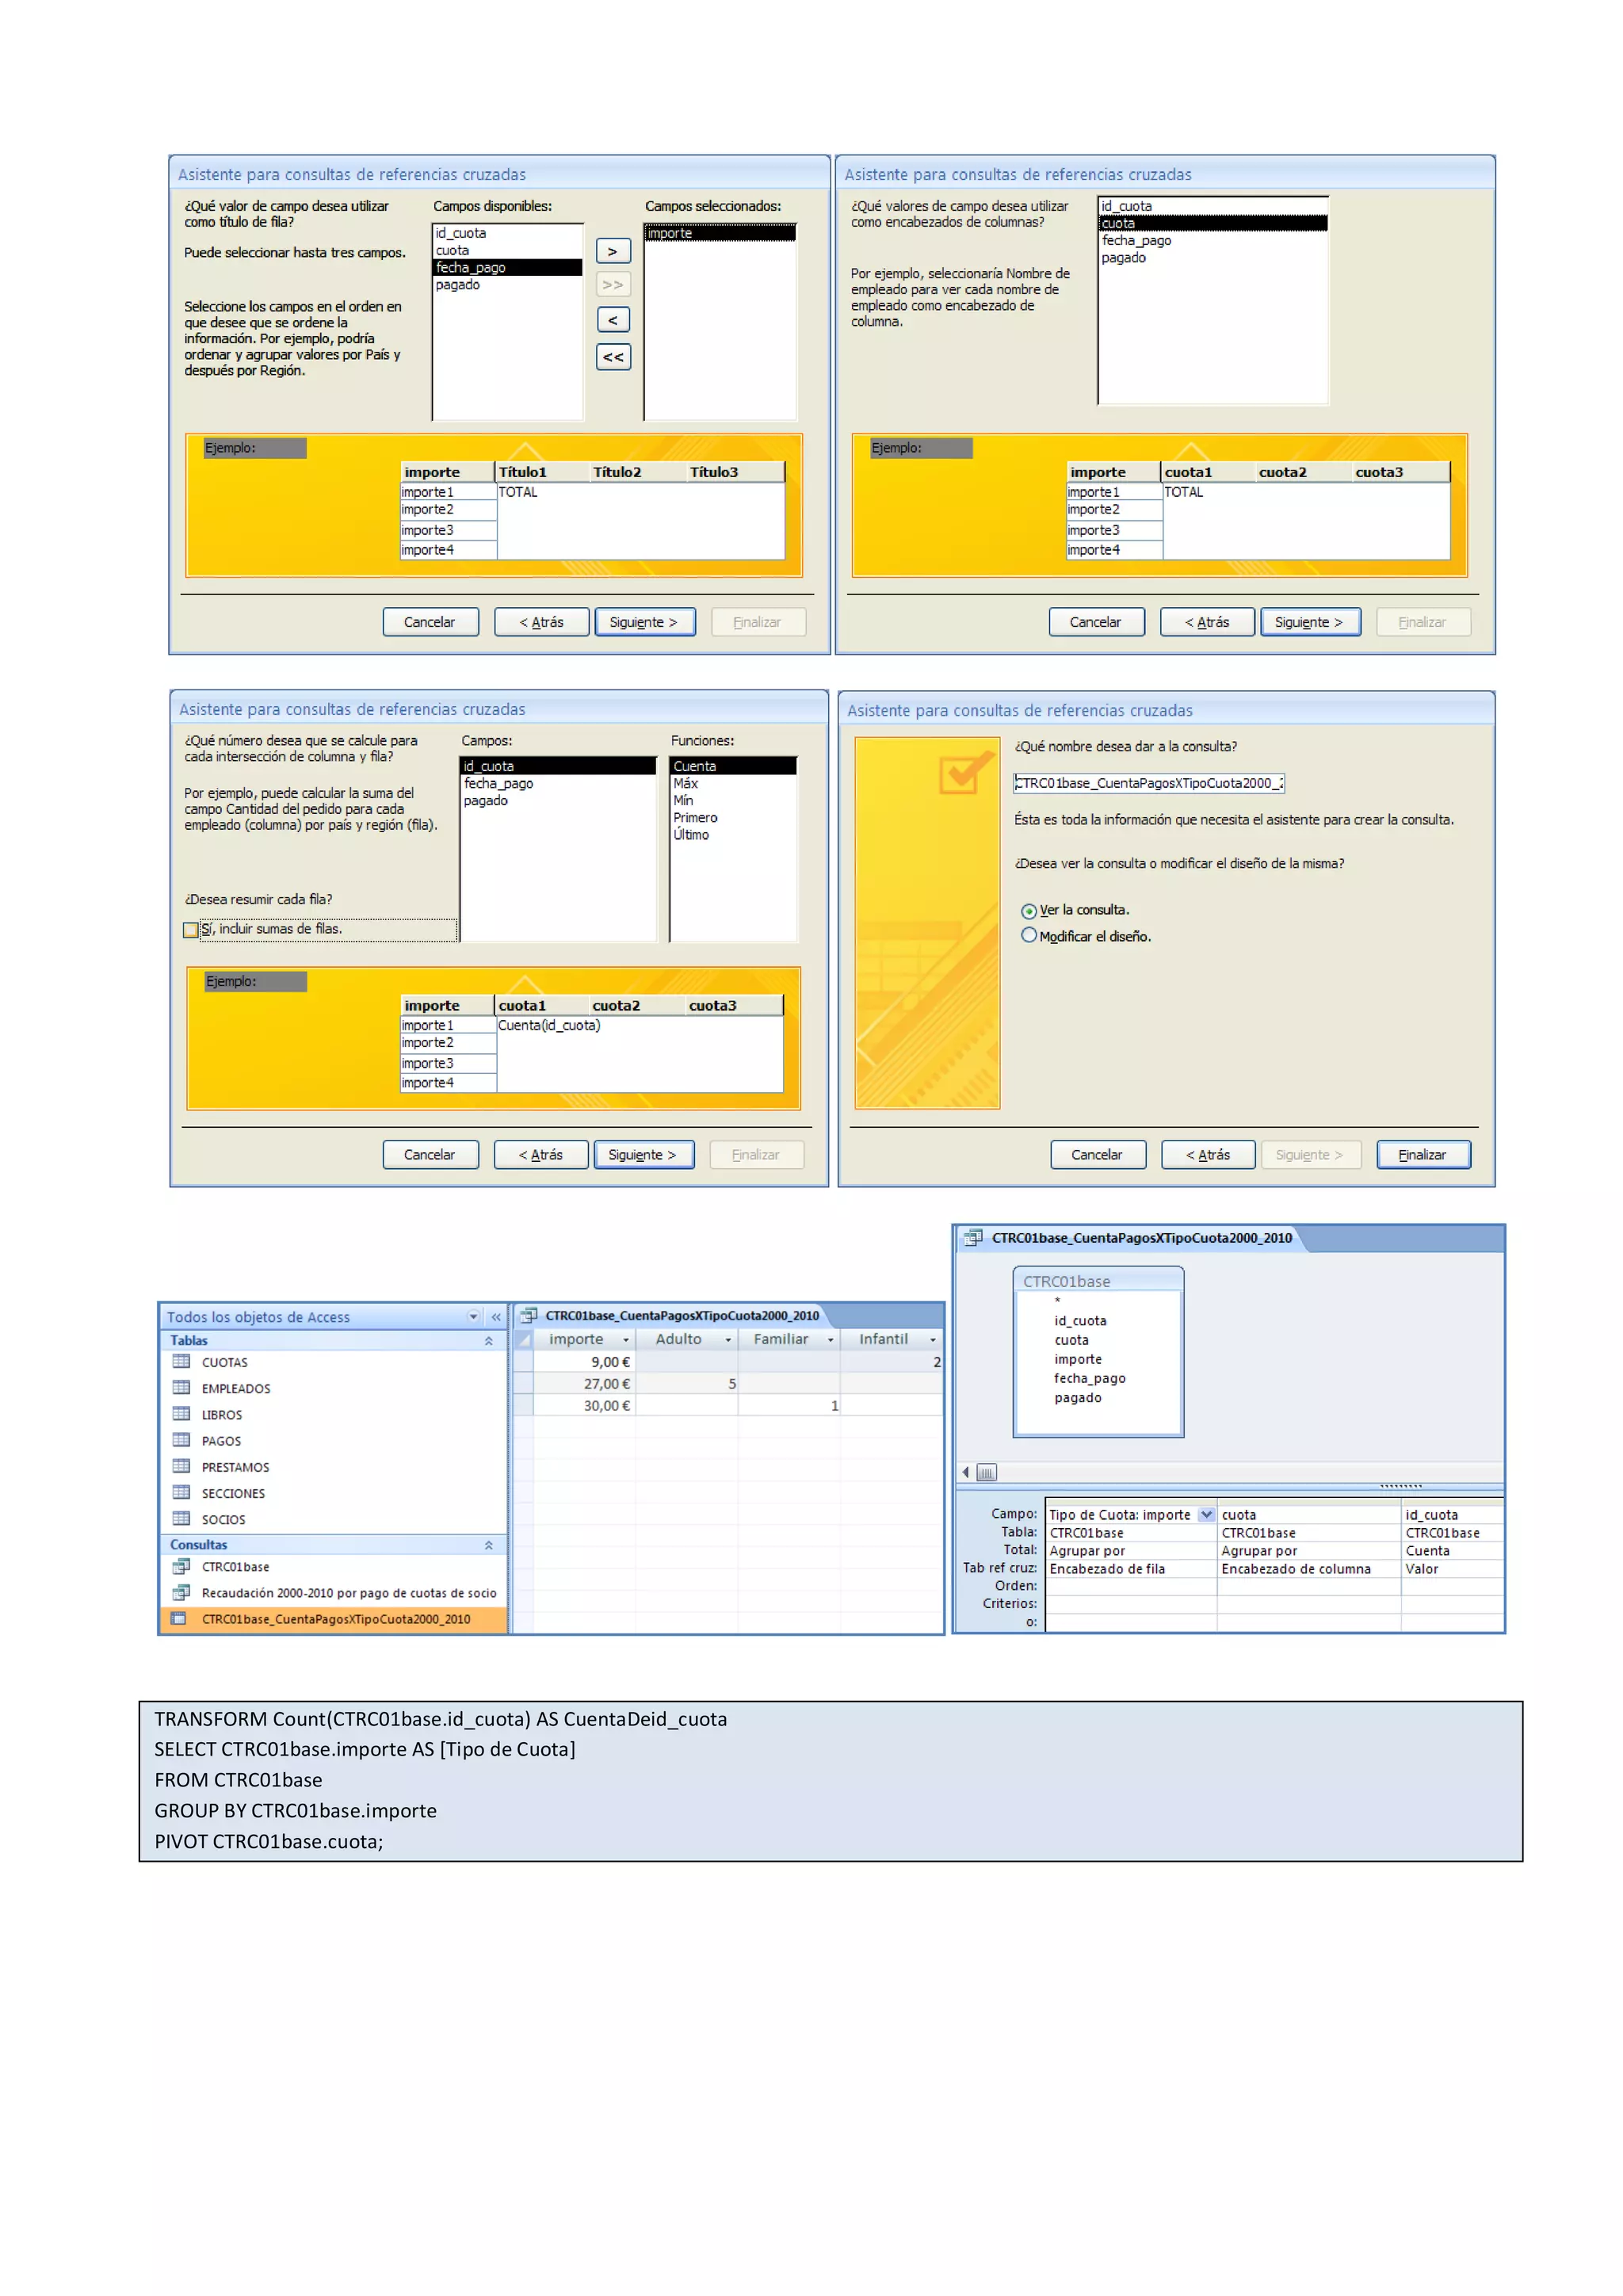
Task: Click the query icon on the datasheet tab
Action: pos(528,1315)
